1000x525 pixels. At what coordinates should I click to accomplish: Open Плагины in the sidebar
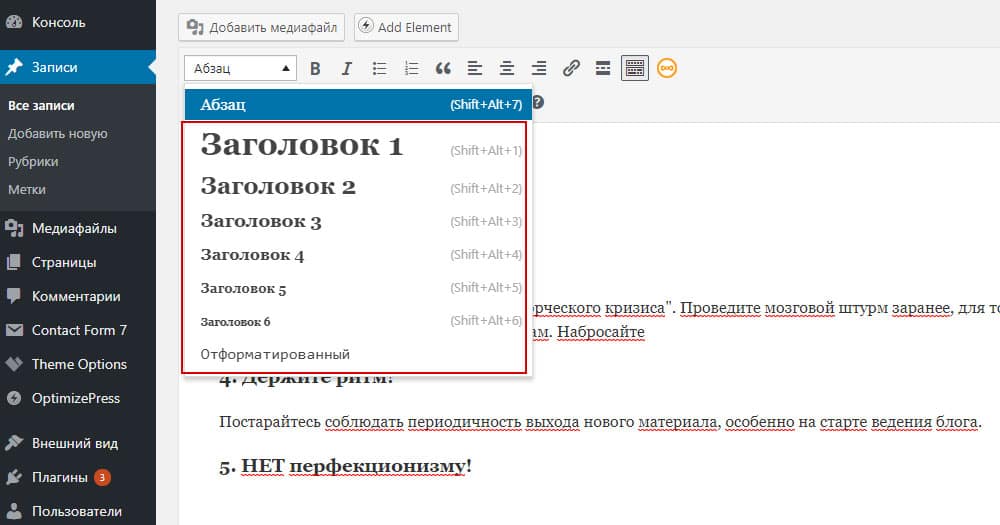60,477
